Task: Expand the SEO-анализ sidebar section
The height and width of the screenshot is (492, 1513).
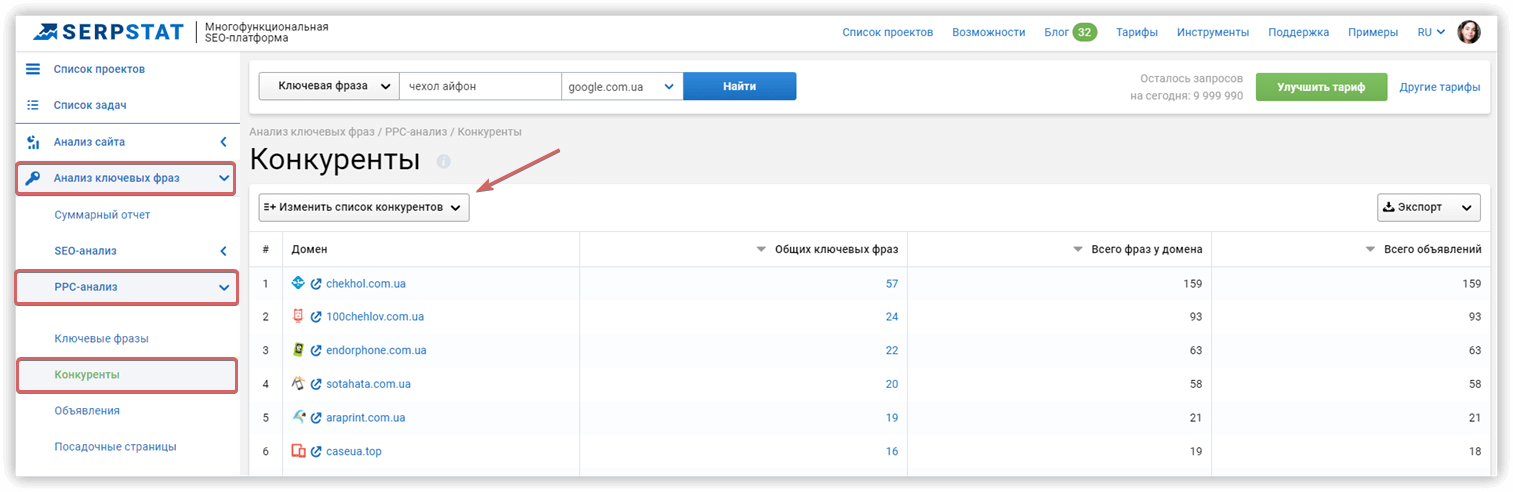Action: tap(223, 251)
